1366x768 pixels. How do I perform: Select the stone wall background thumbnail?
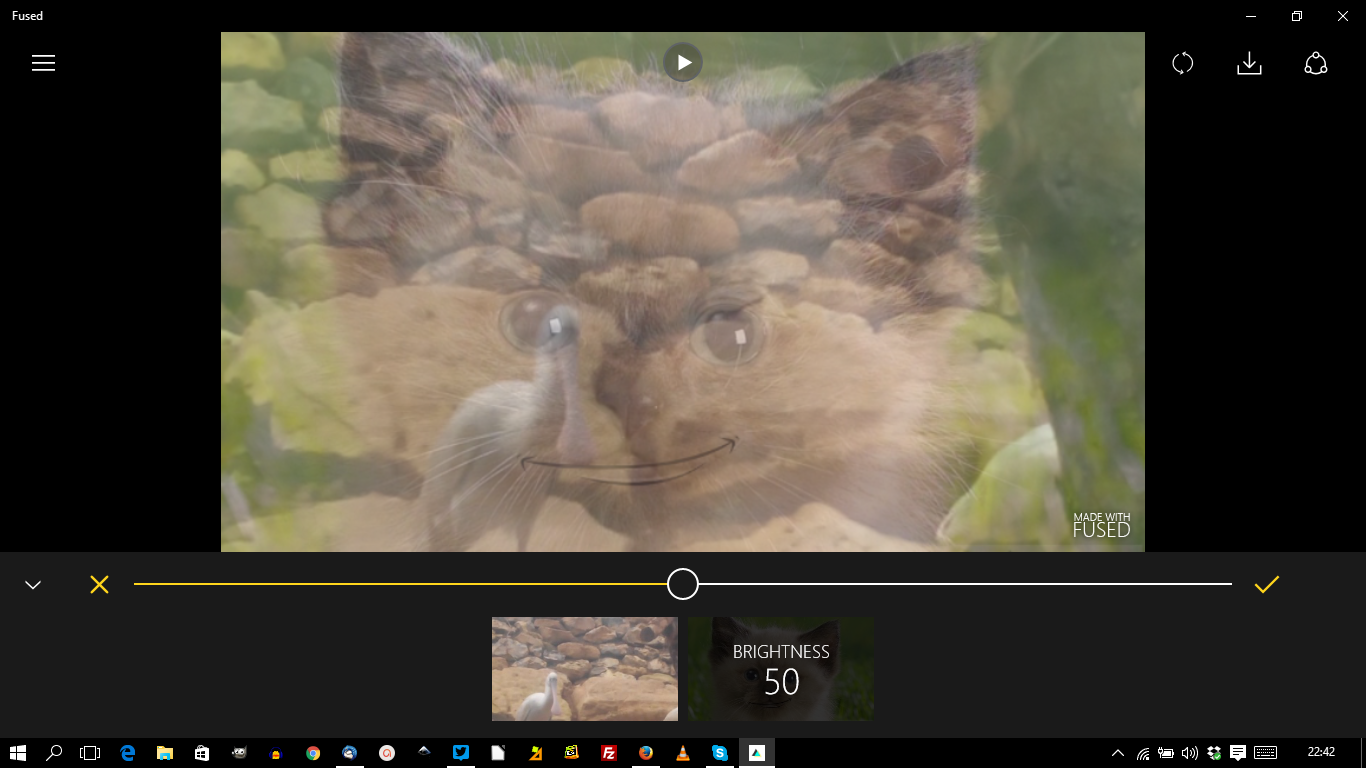click(585, 669)
